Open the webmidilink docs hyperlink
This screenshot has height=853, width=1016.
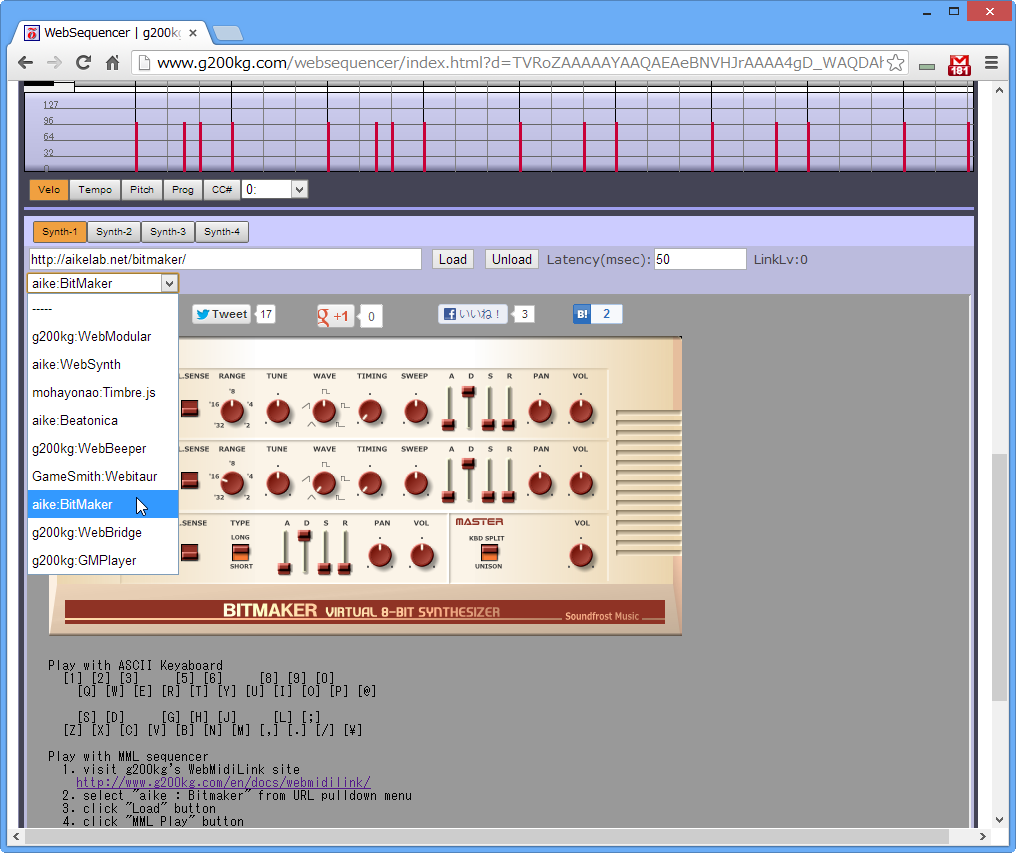pos(224,782)
